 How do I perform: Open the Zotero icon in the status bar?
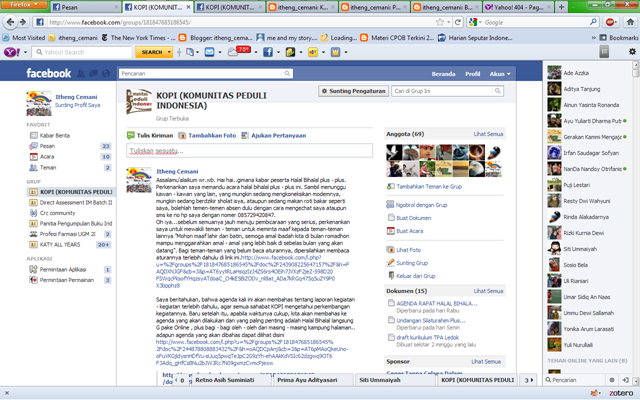click(x=621, y=393)
